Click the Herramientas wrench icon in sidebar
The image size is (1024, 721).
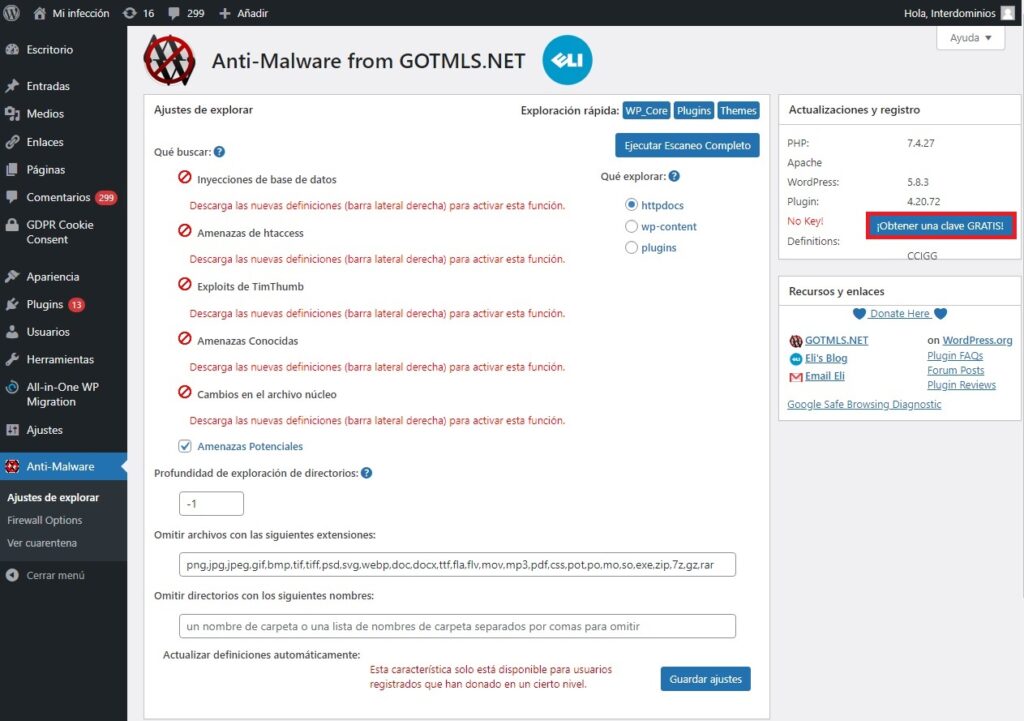coord(12,359)
